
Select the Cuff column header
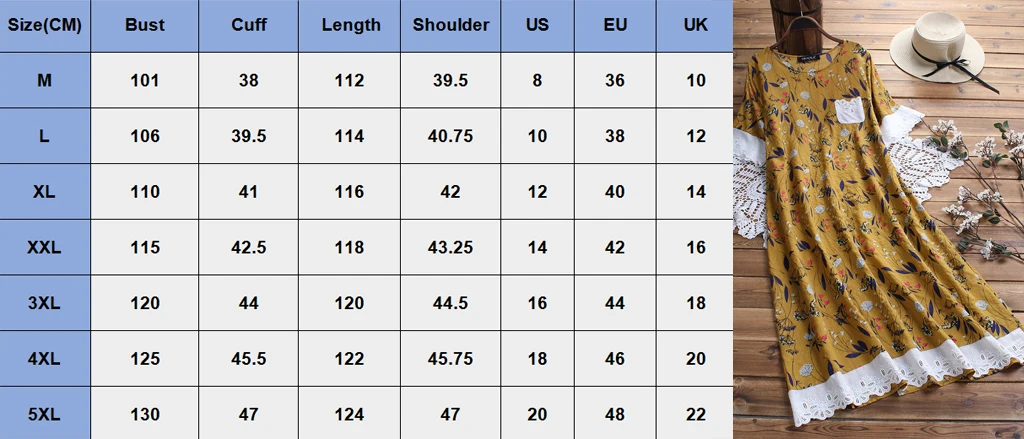(x=249, y=25)
